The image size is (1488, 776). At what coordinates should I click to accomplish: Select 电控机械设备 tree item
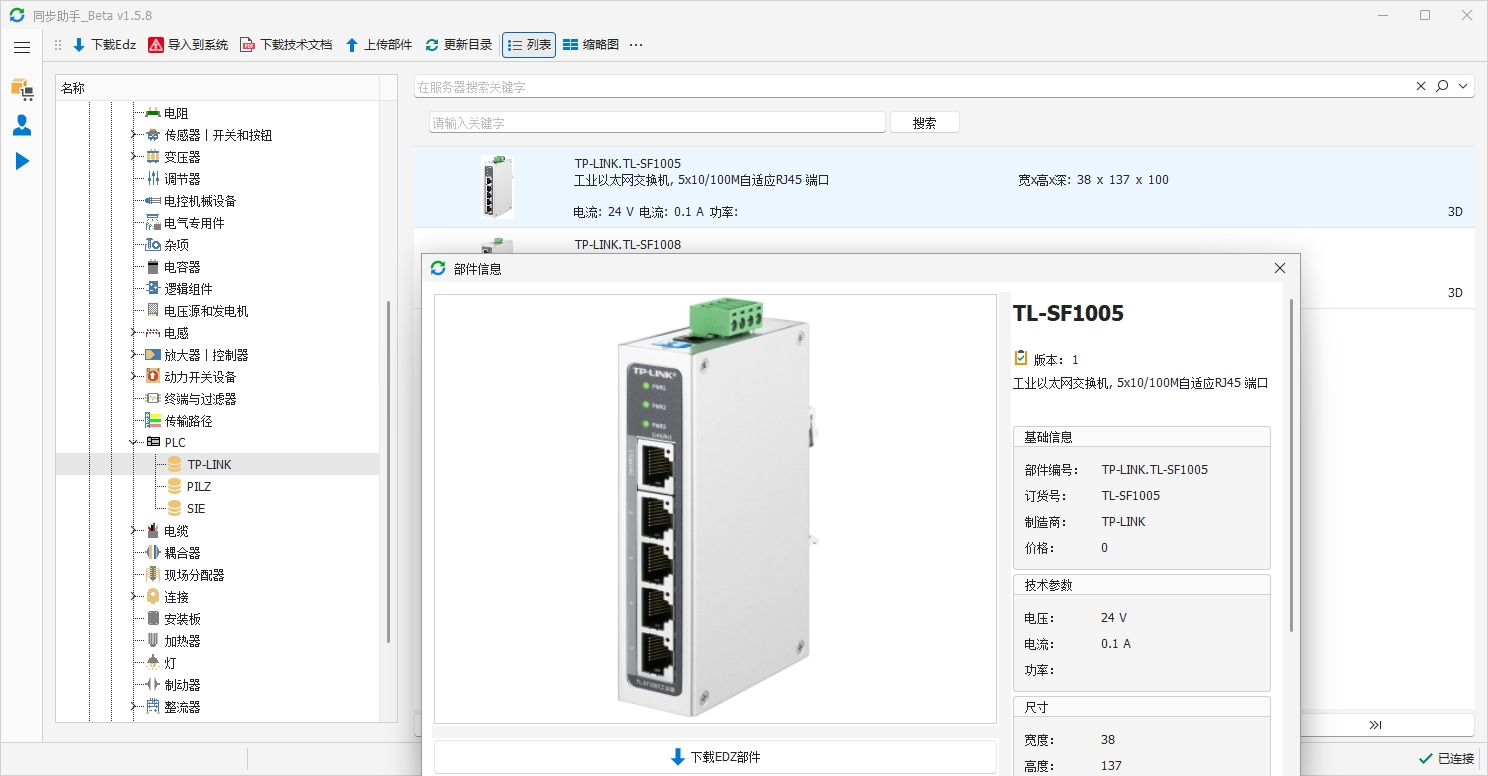pos(200,201)
